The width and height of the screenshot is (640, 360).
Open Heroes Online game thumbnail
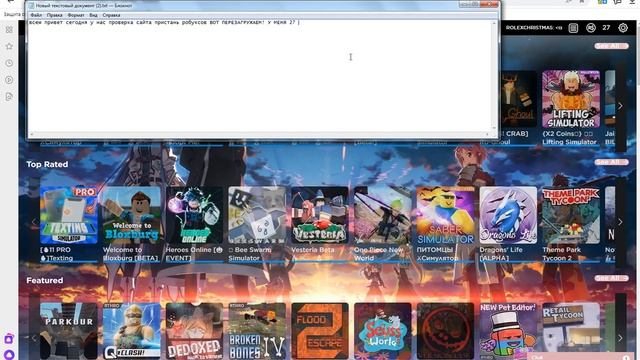(194, 215)
